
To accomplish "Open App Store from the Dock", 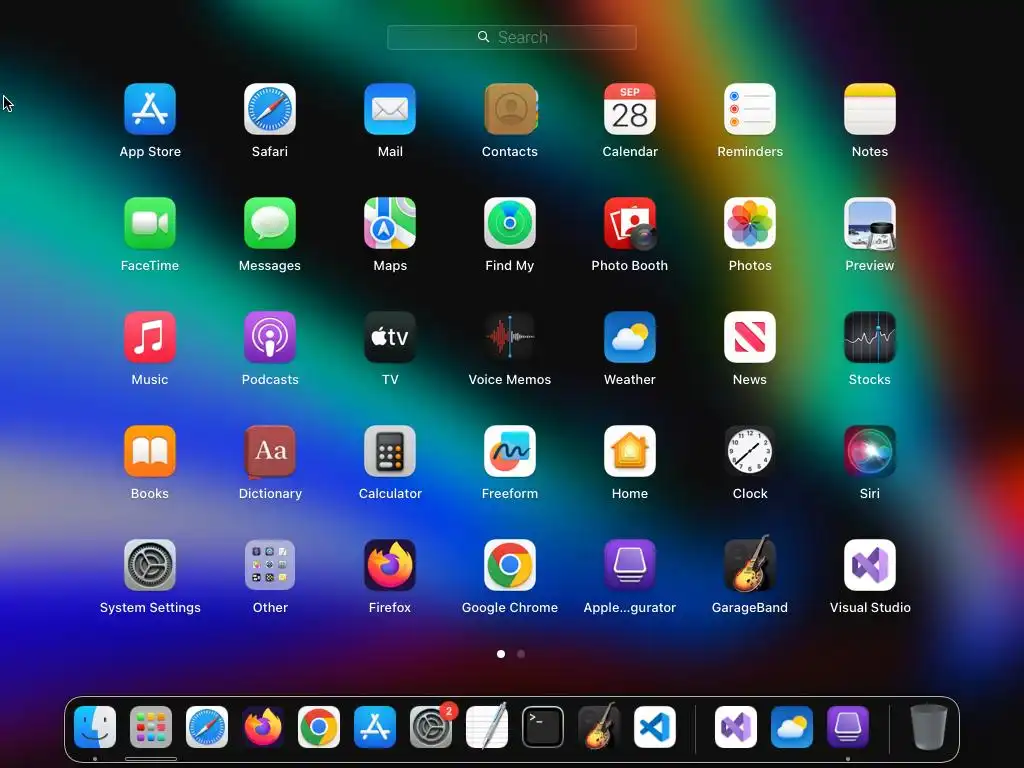I will [375, 727].
